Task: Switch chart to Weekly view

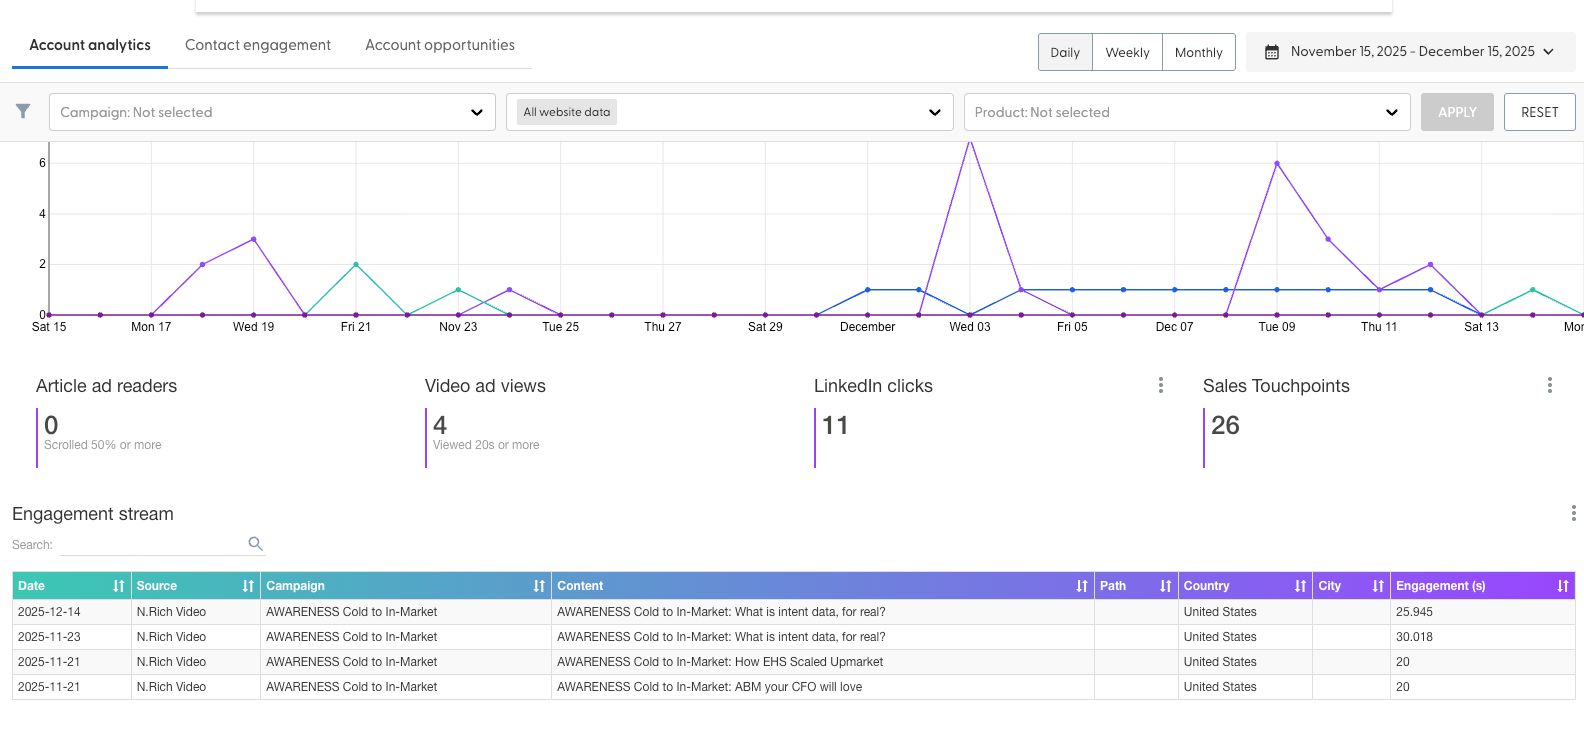Action: click(x=1127, y=52)
